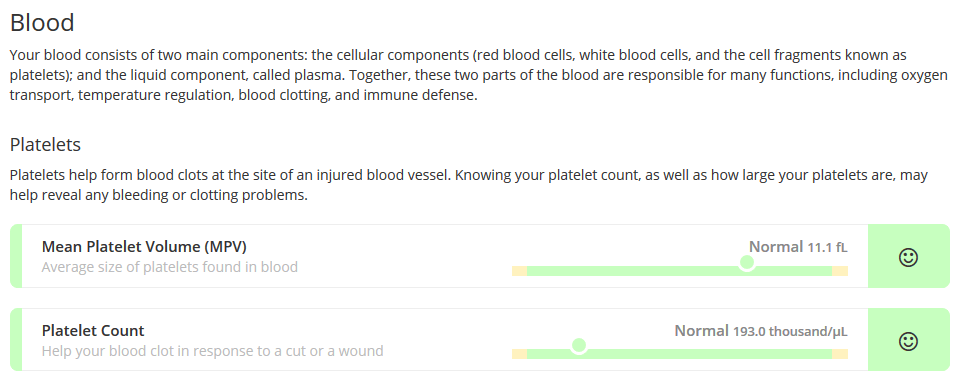Click the 'Help your blood clot' description text
Image resolution: width=964 pixels, height=385 pixels.
pyautogui.click(x=212, y=351)
